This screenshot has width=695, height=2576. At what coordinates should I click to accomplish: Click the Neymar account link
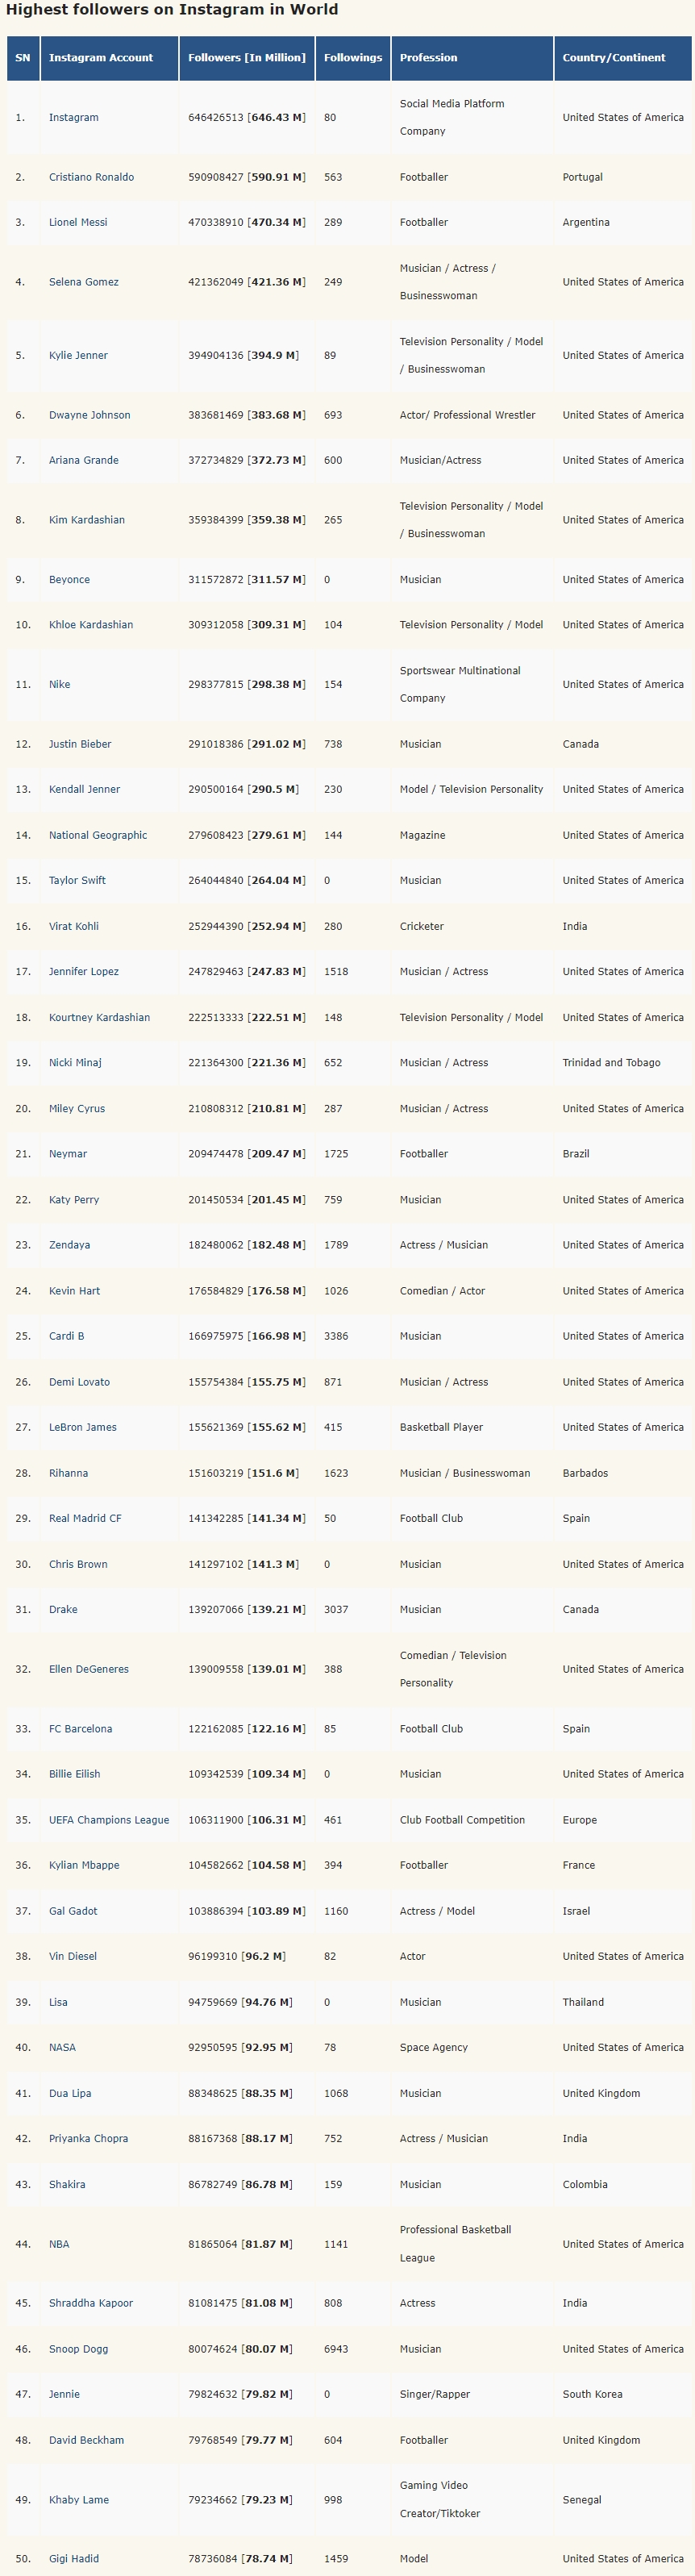(x=68, y=1154)
